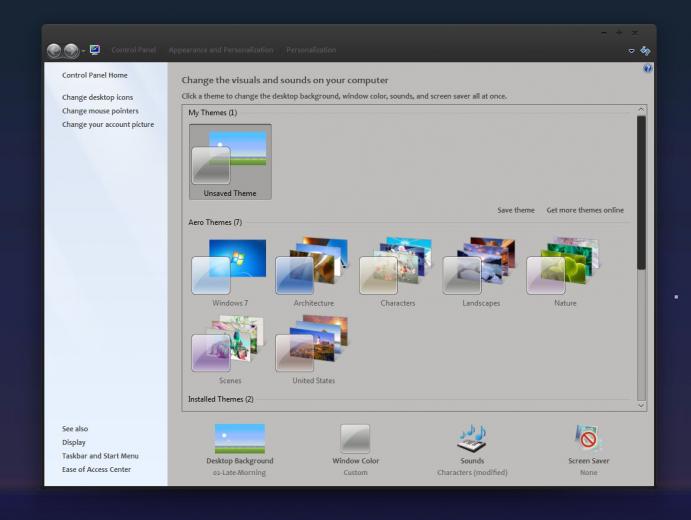Apply the United States theme

[314, 349]
